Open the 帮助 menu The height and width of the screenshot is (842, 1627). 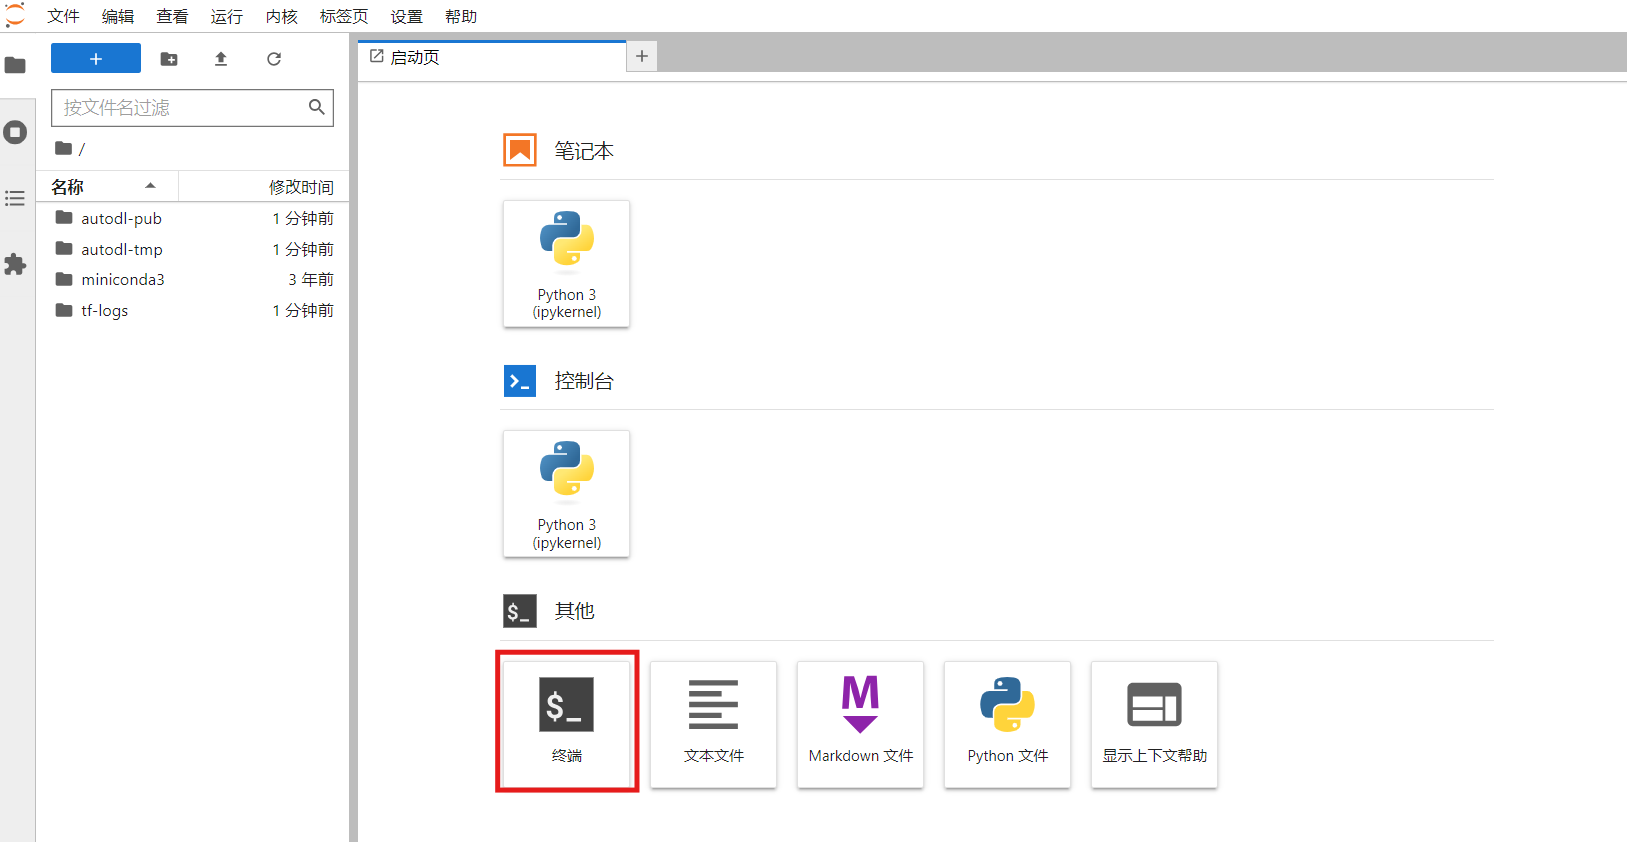tap(461, 16)
